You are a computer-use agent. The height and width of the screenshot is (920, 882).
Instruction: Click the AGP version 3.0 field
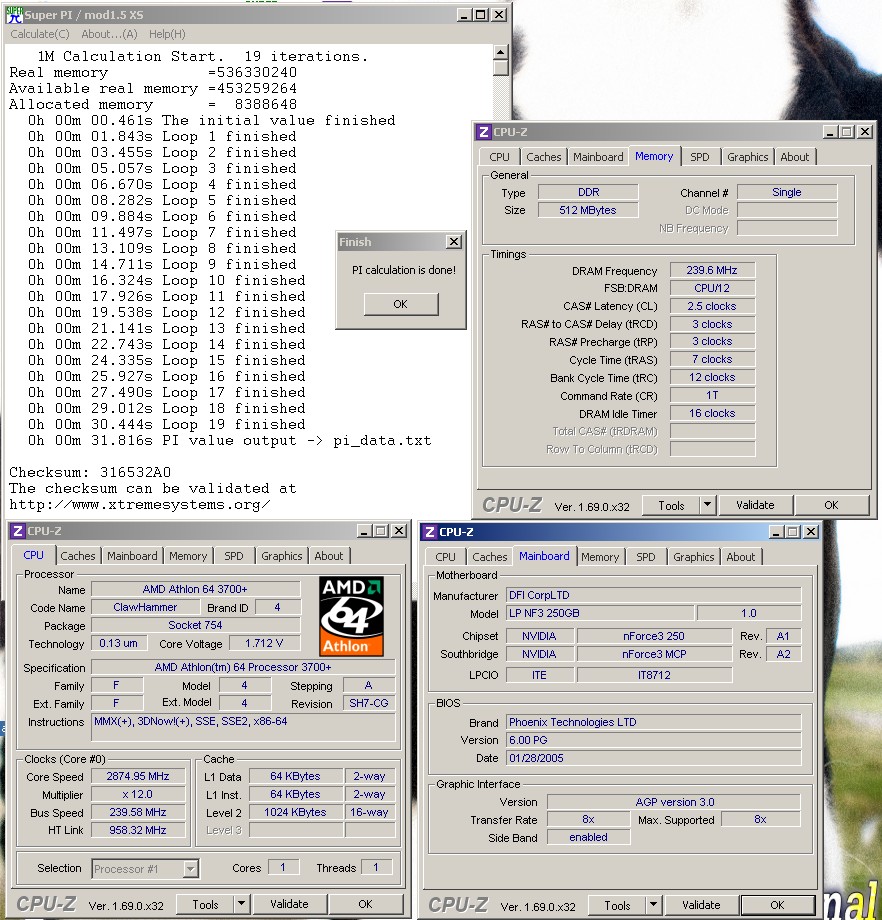click(674, 802)
